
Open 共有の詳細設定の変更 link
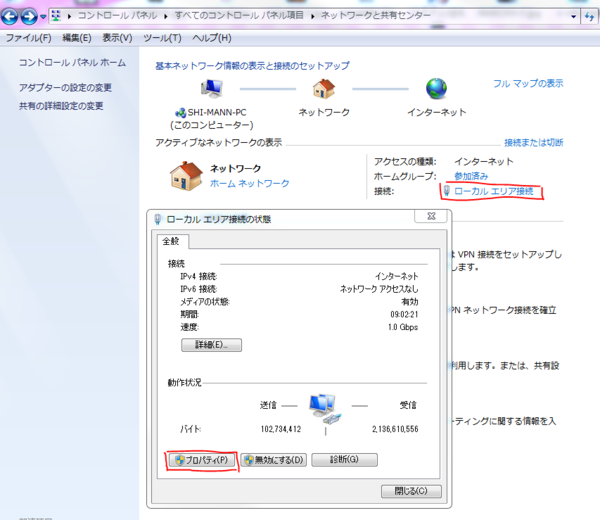(x=61, y=106)
